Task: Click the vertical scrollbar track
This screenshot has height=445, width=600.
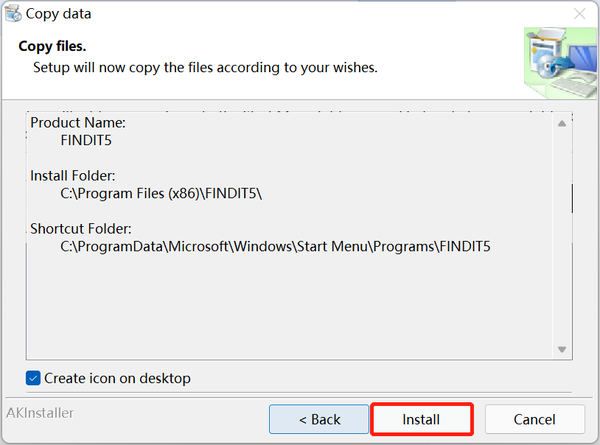Action: point(563,270)
